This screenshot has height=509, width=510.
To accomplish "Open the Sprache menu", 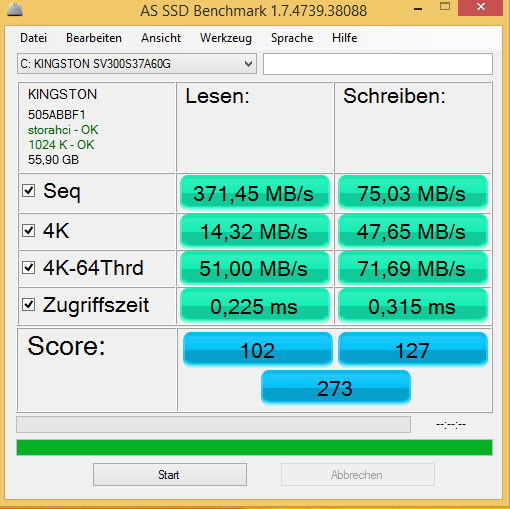I will pyautogui.click(x=292, y=38).
